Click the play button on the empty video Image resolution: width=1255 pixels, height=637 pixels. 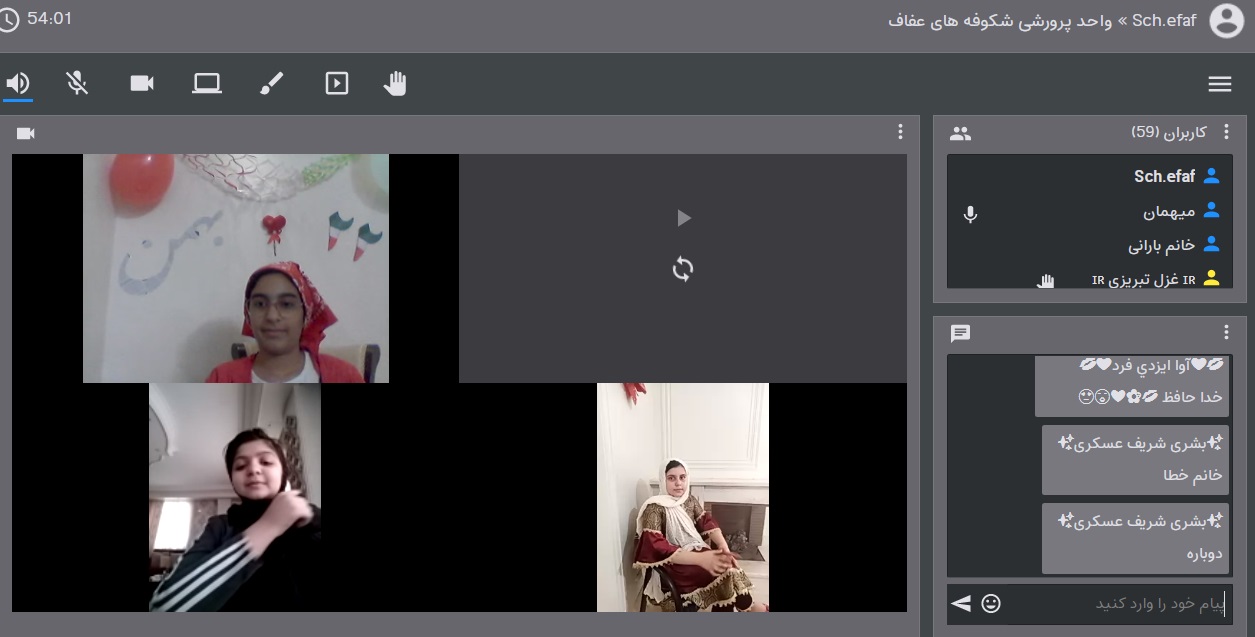pos(684,218)
